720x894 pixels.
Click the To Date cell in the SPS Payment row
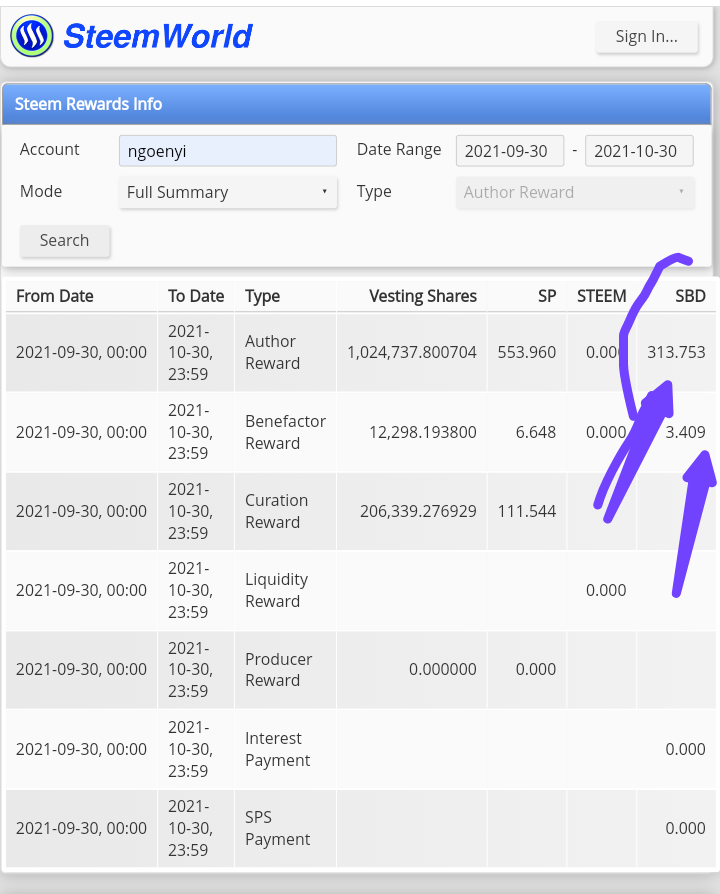[x=196, y=828]
